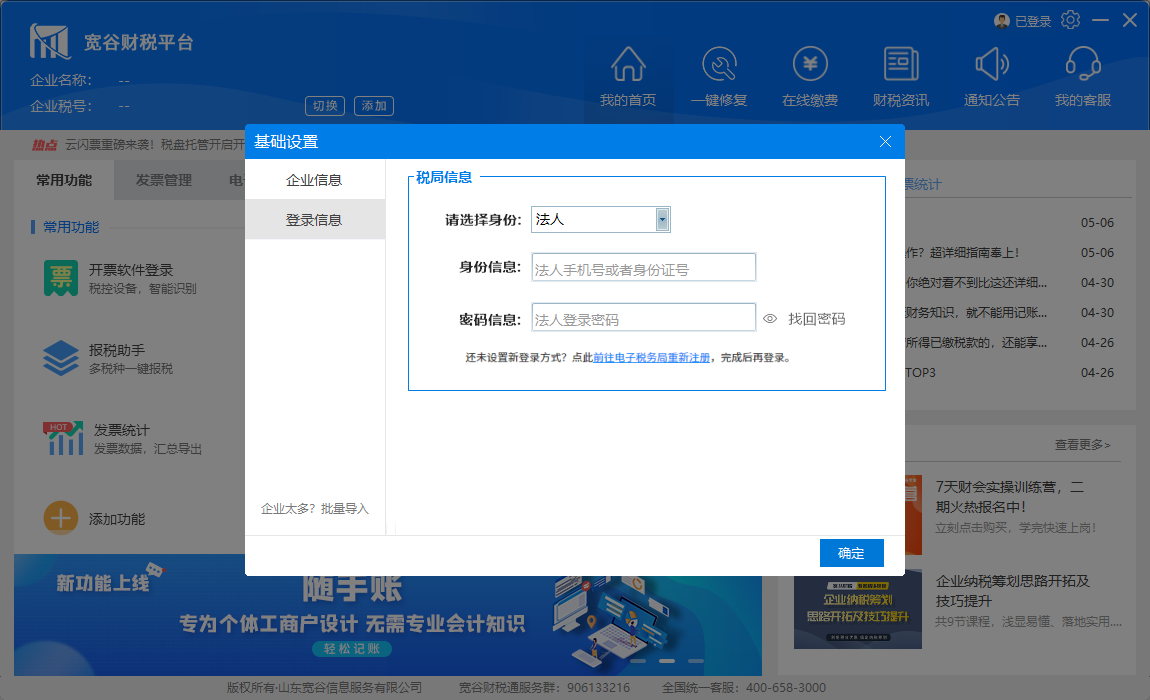
Task: Open 我的首页 home icon
Action: click(x=628, y=65)
